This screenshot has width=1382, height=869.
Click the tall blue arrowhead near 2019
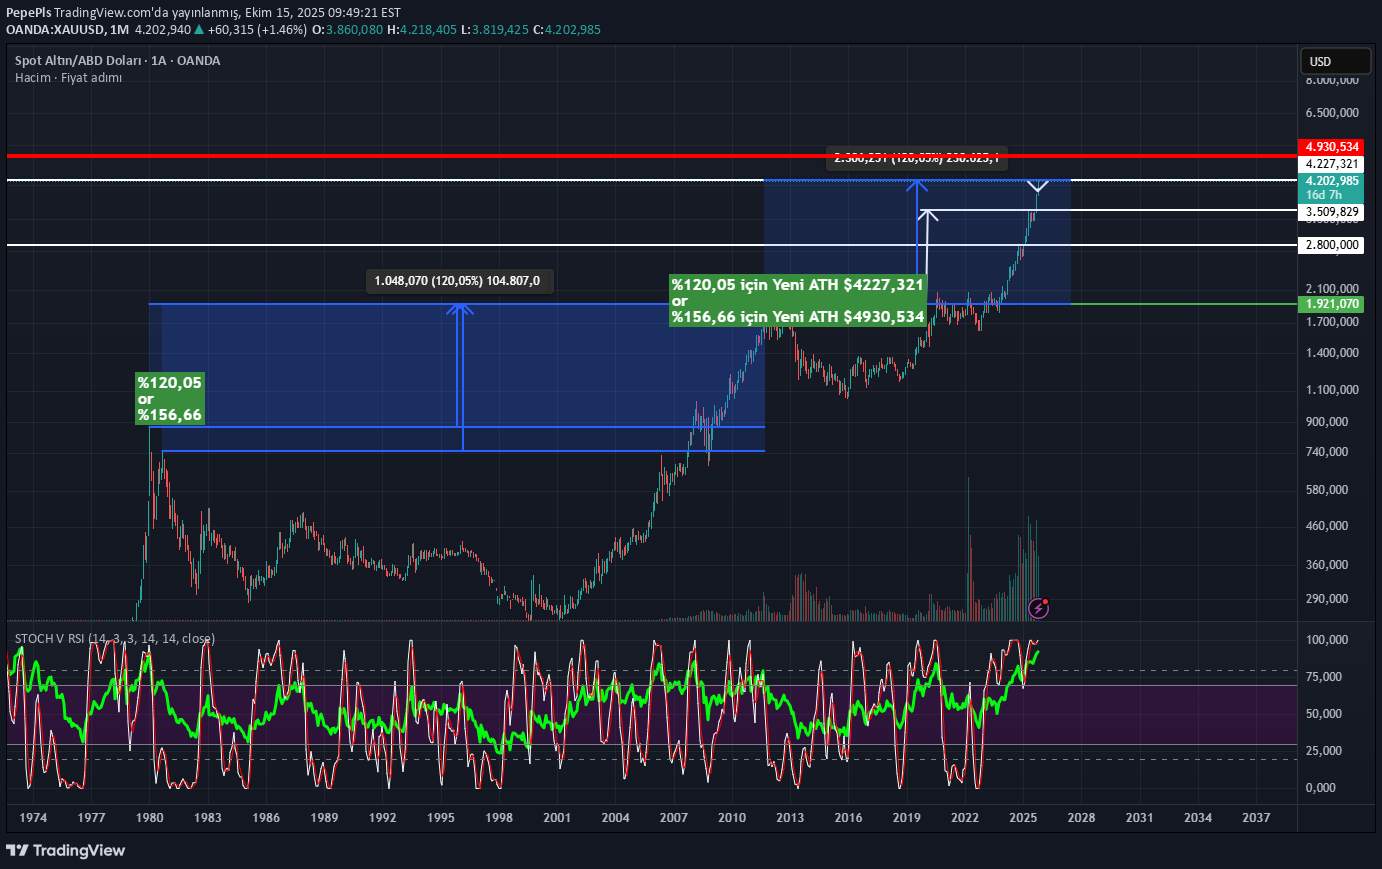click(x=916, y=185)
